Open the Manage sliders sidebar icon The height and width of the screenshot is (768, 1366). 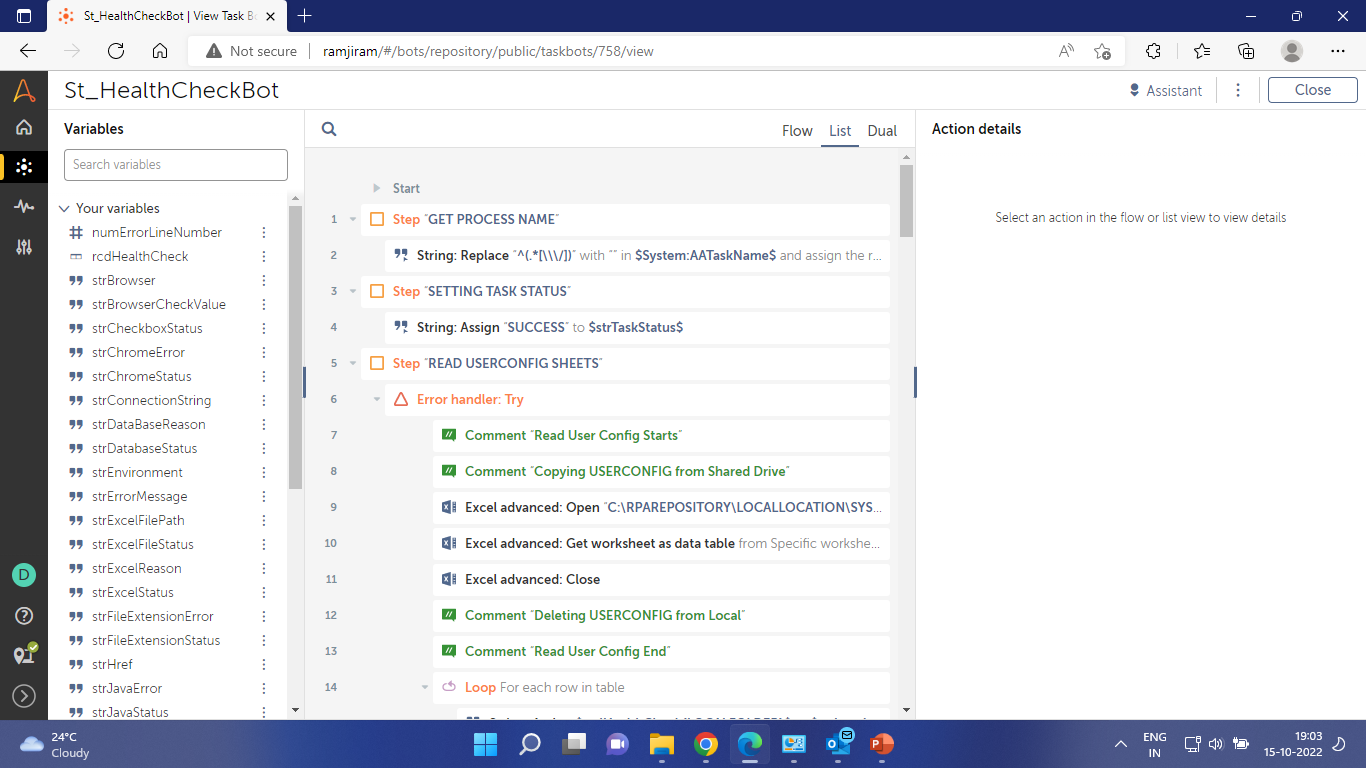point(24,247)
